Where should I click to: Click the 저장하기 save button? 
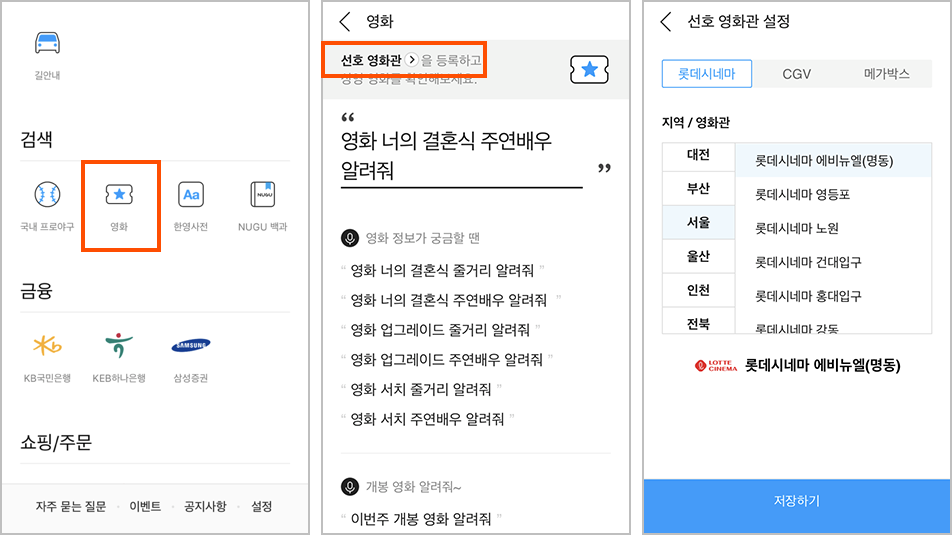click(797, 506)
